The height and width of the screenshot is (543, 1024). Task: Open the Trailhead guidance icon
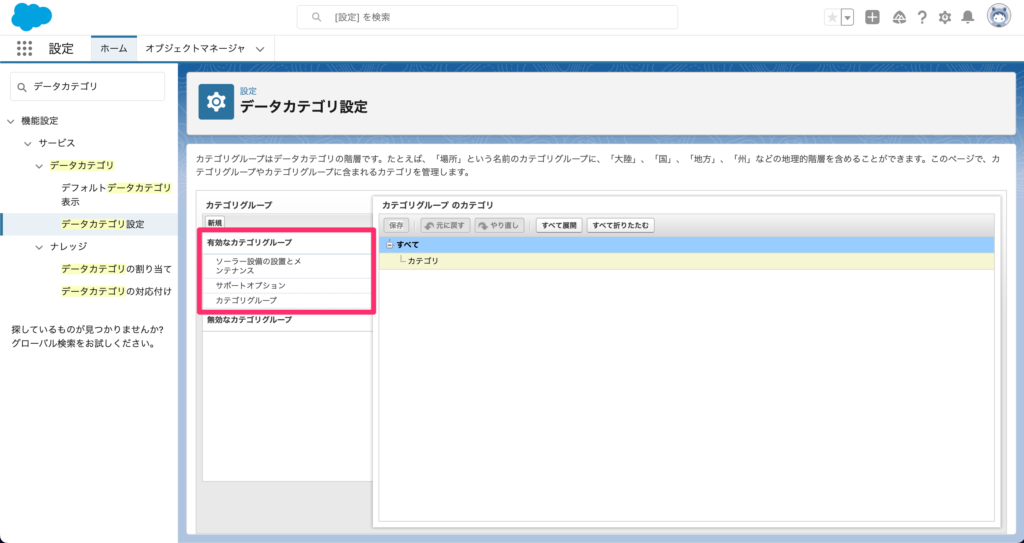point(899,18)
